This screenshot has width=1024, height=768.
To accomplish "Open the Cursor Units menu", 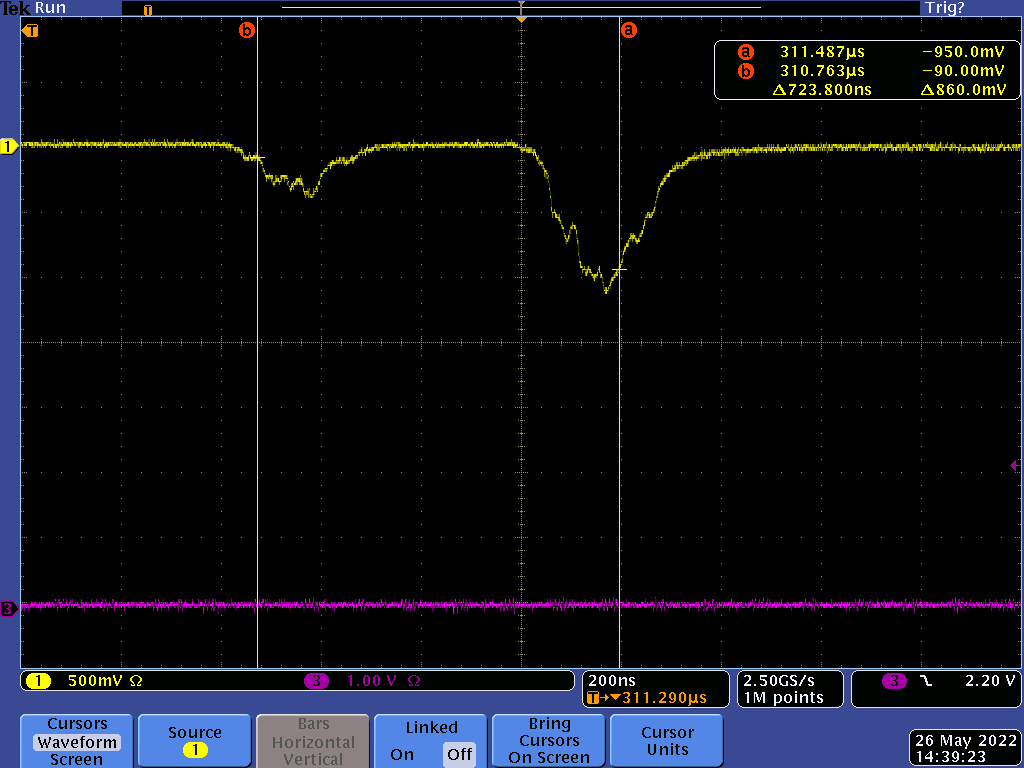I will pos(667,740).
